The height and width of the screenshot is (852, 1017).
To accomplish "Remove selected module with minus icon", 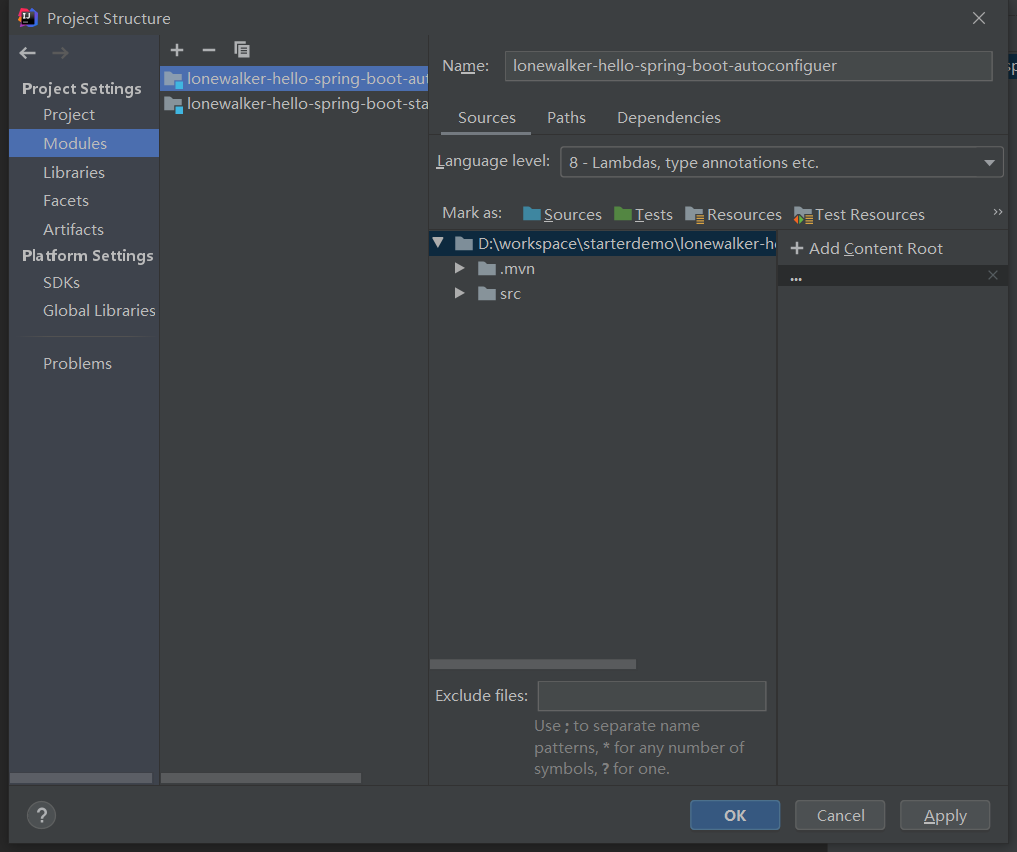I will click(209, 50).
